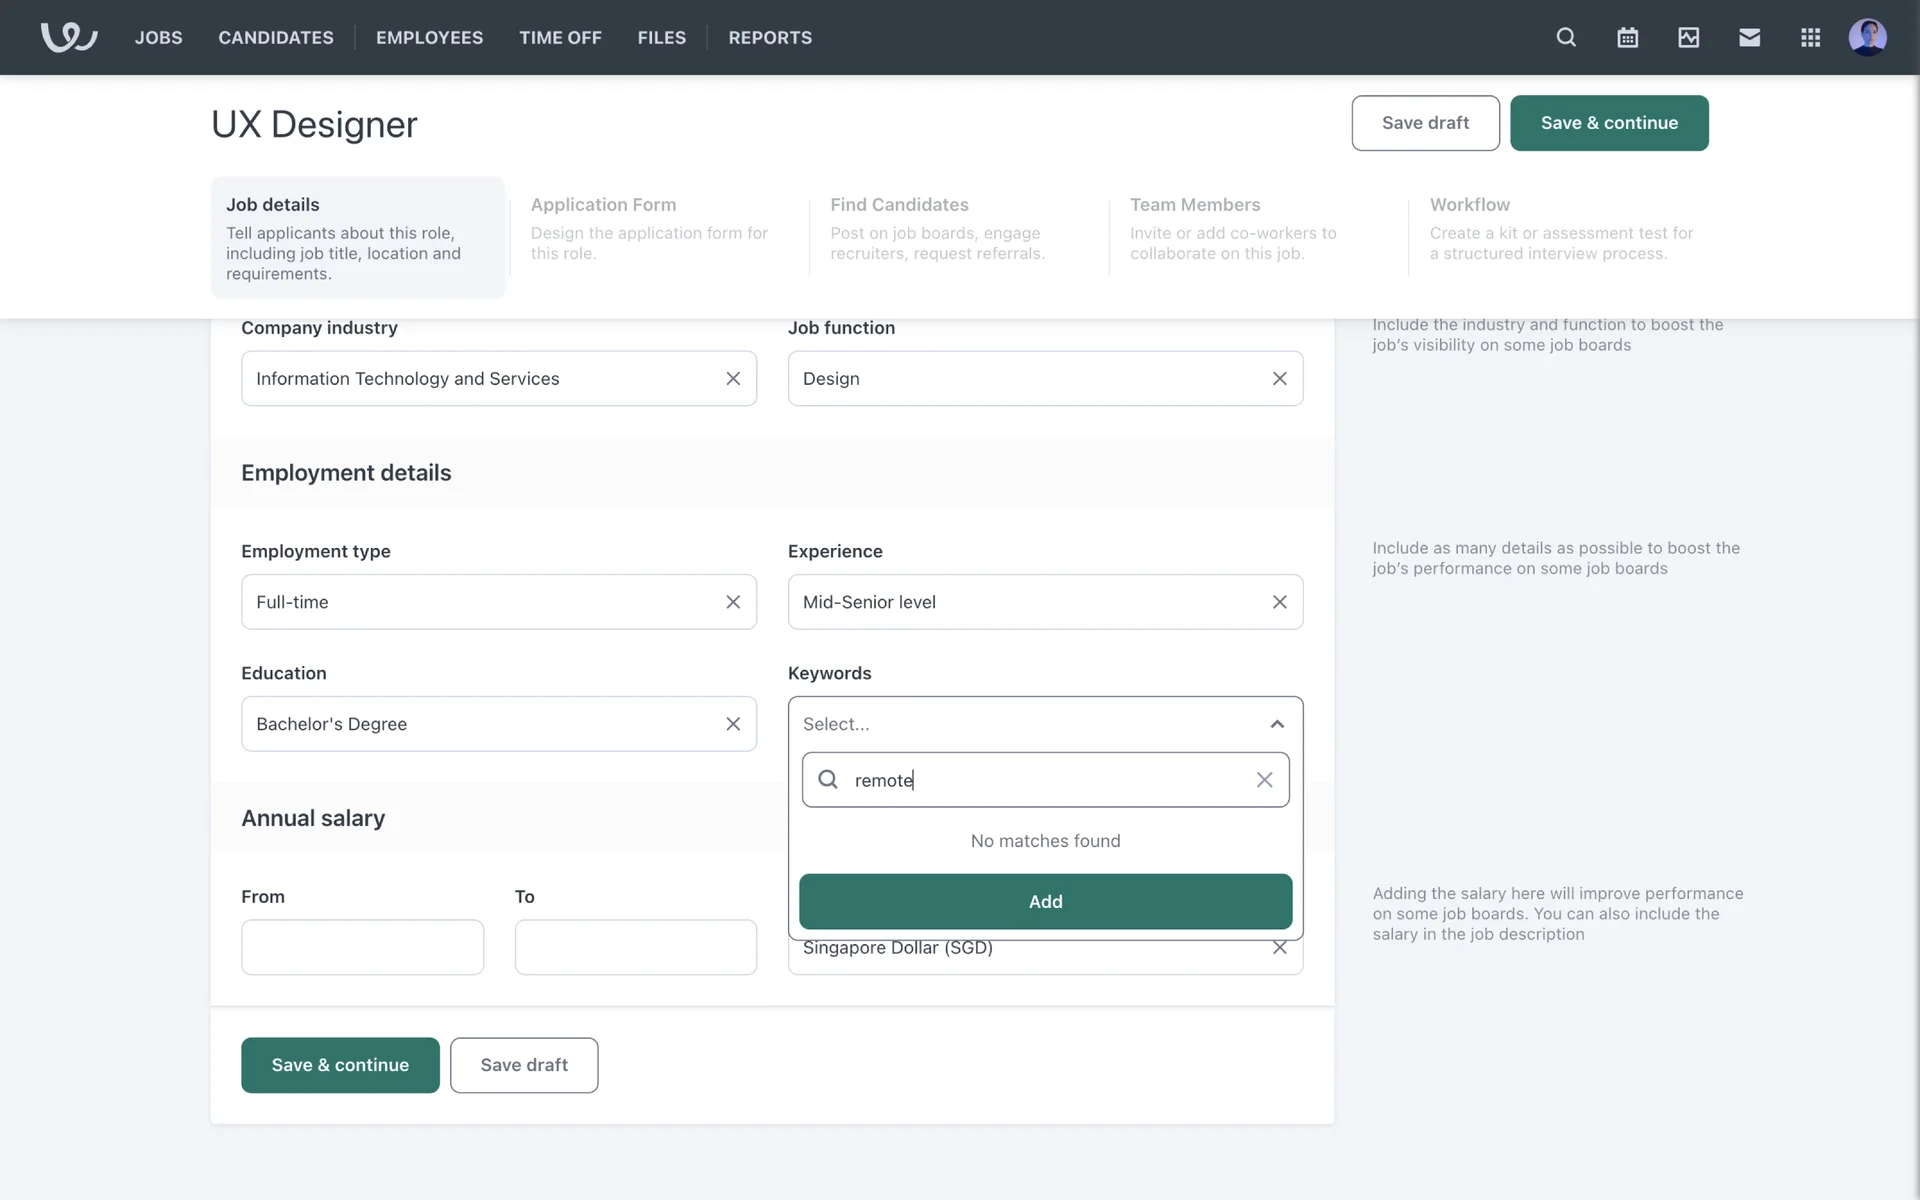Click top Save & continue button
Image resolution: width=1920 pixels, height=1200 pixels.
click(x=1608, y=123)
